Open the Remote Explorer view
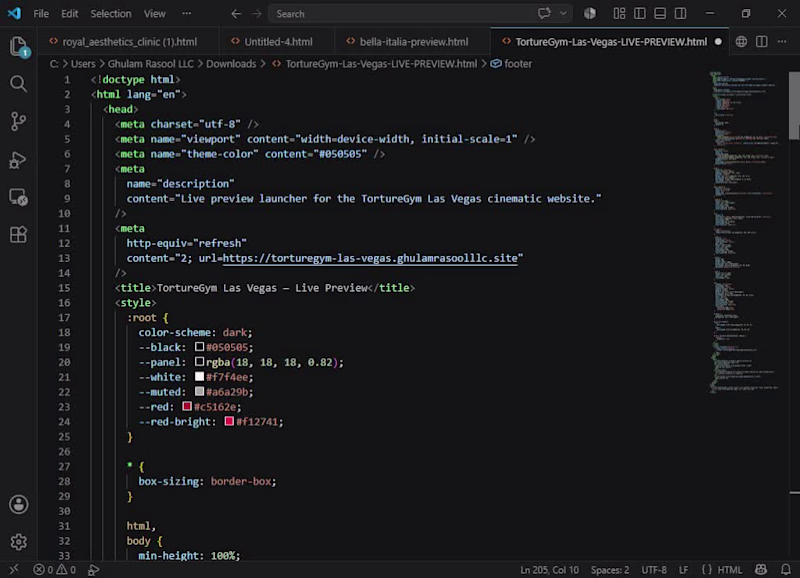 pos(18,197)
